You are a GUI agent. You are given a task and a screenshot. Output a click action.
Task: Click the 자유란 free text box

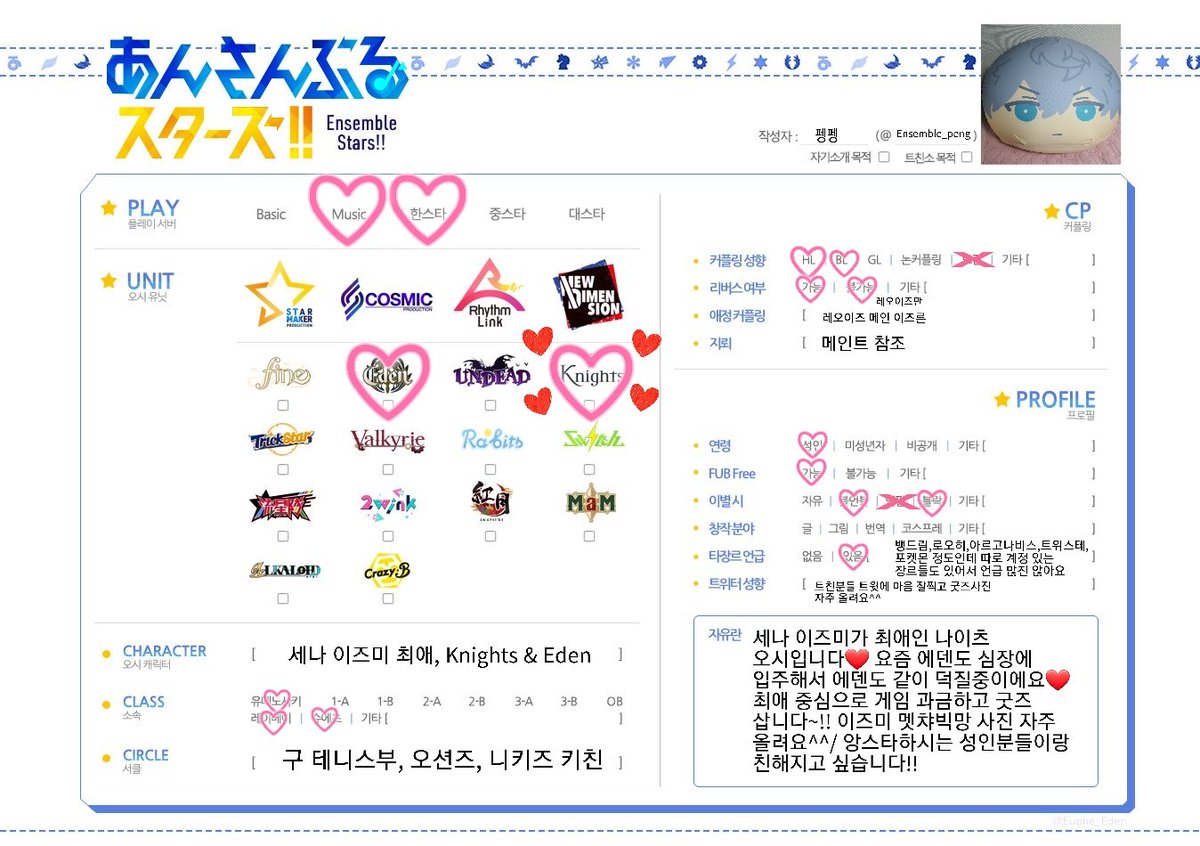(x=895, y=700)
